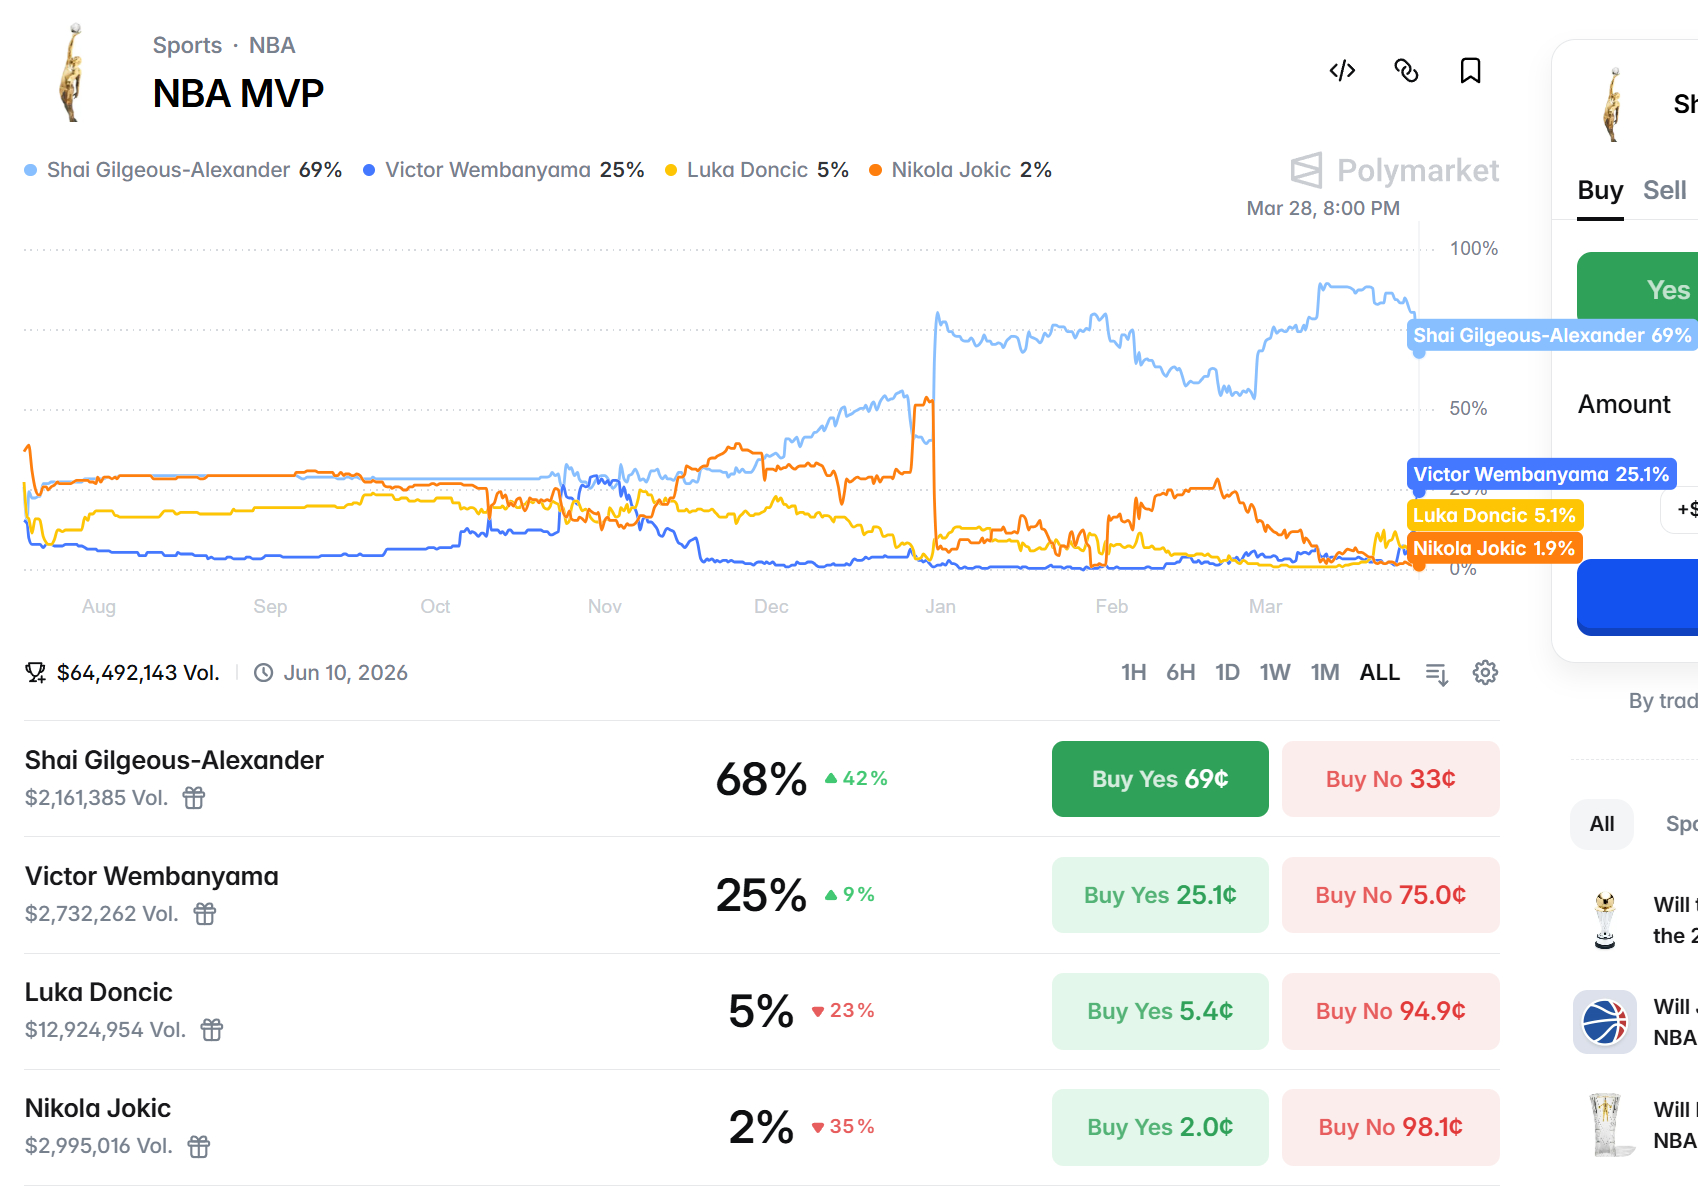Copy the market link icon

[x=1407, y=71]
